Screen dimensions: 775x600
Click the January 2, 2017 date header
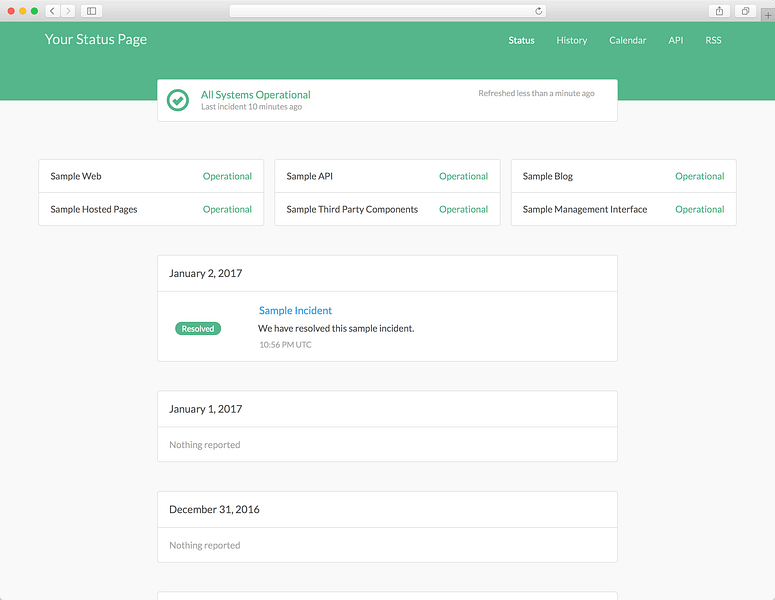(x=206, y=273)
